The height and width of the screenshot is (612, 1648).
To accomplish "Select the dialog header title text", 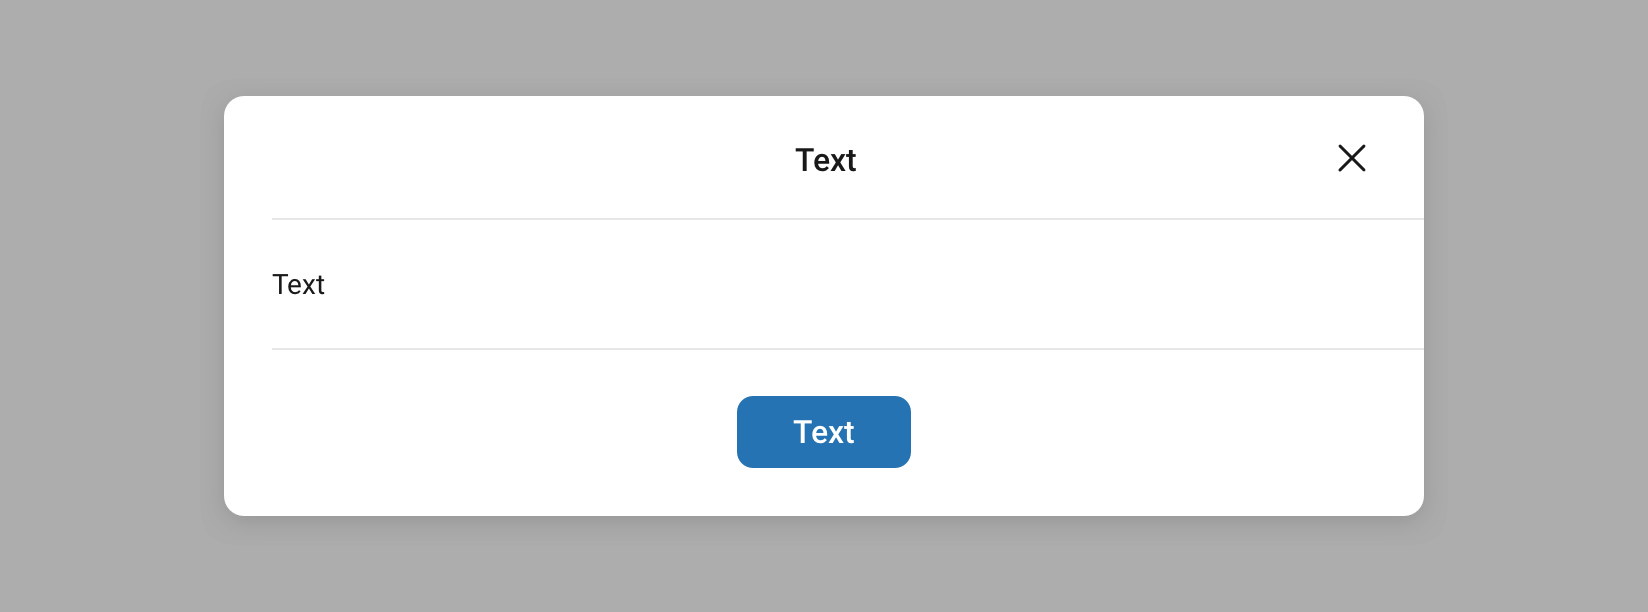I will point(825,160).
